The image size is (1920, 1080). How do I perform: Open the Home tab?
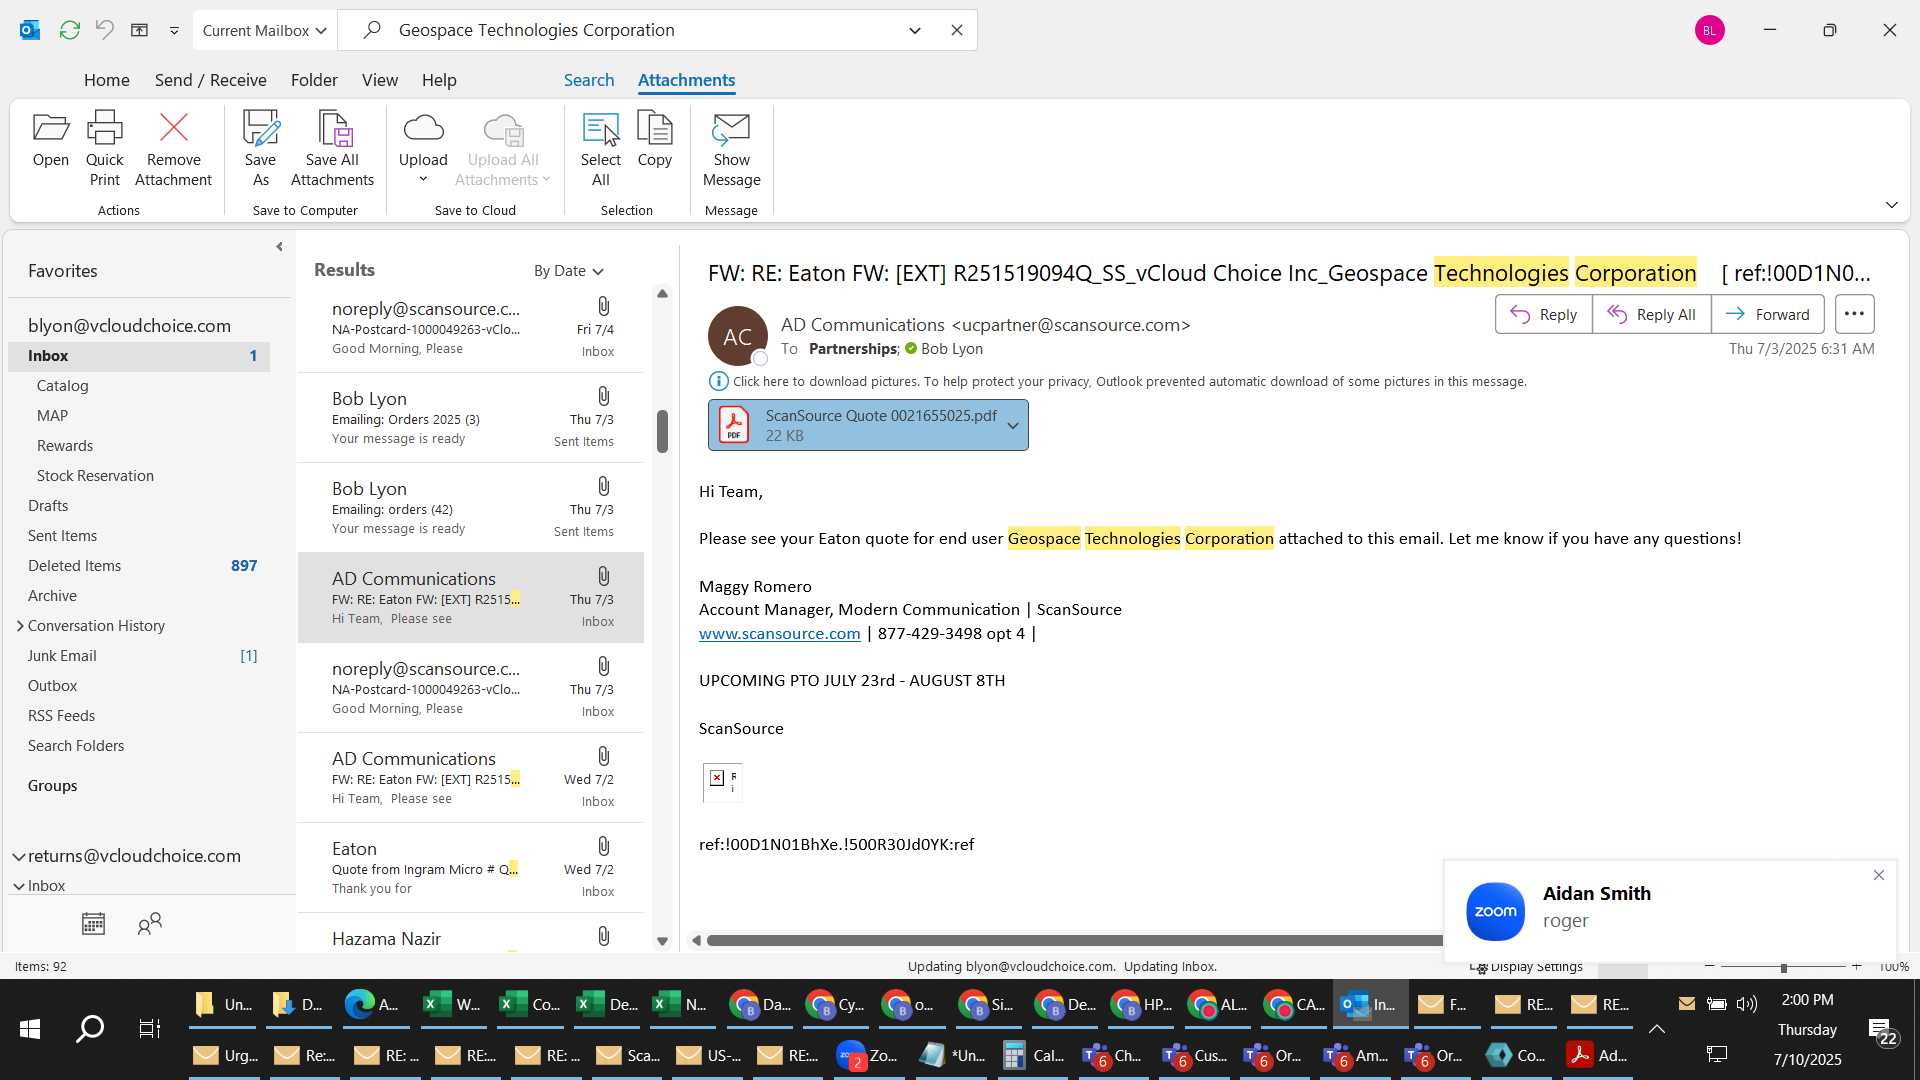[106, 80]
